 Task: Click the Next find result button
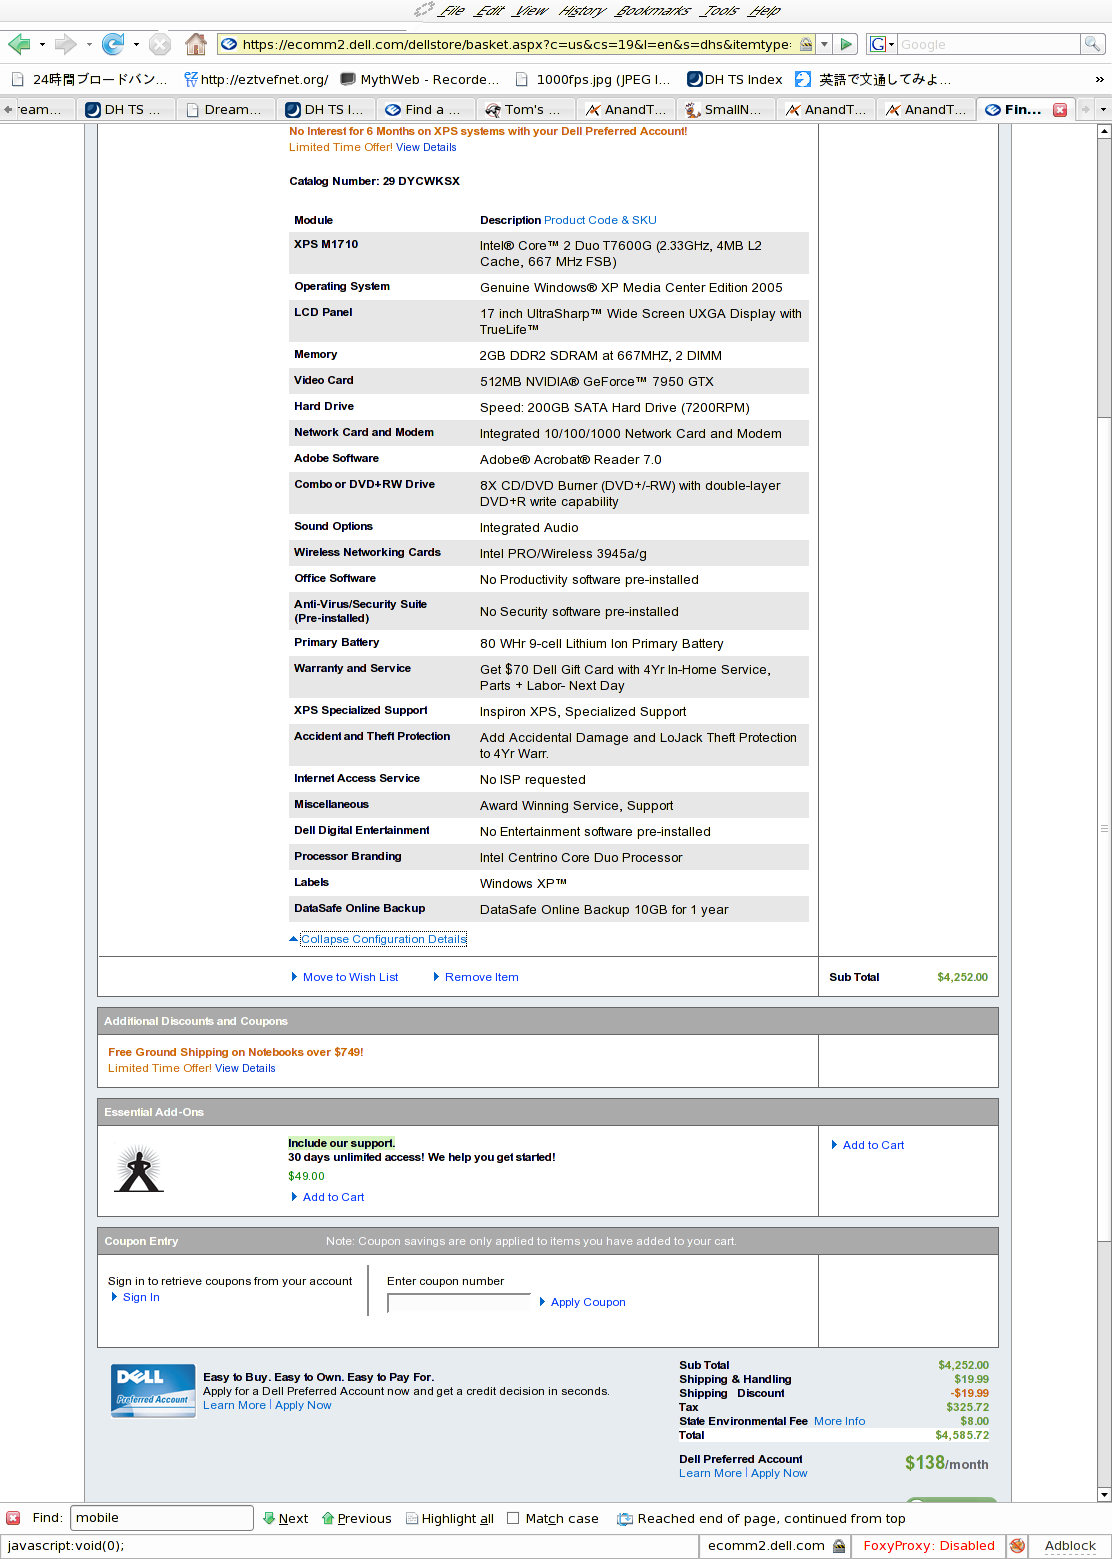[285, 1518]
